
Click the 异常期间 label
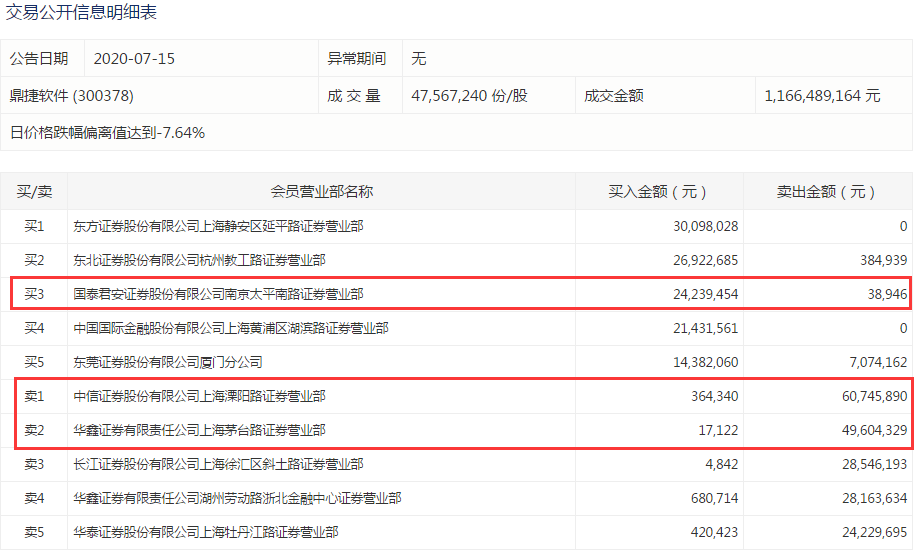tap(357, 59)
